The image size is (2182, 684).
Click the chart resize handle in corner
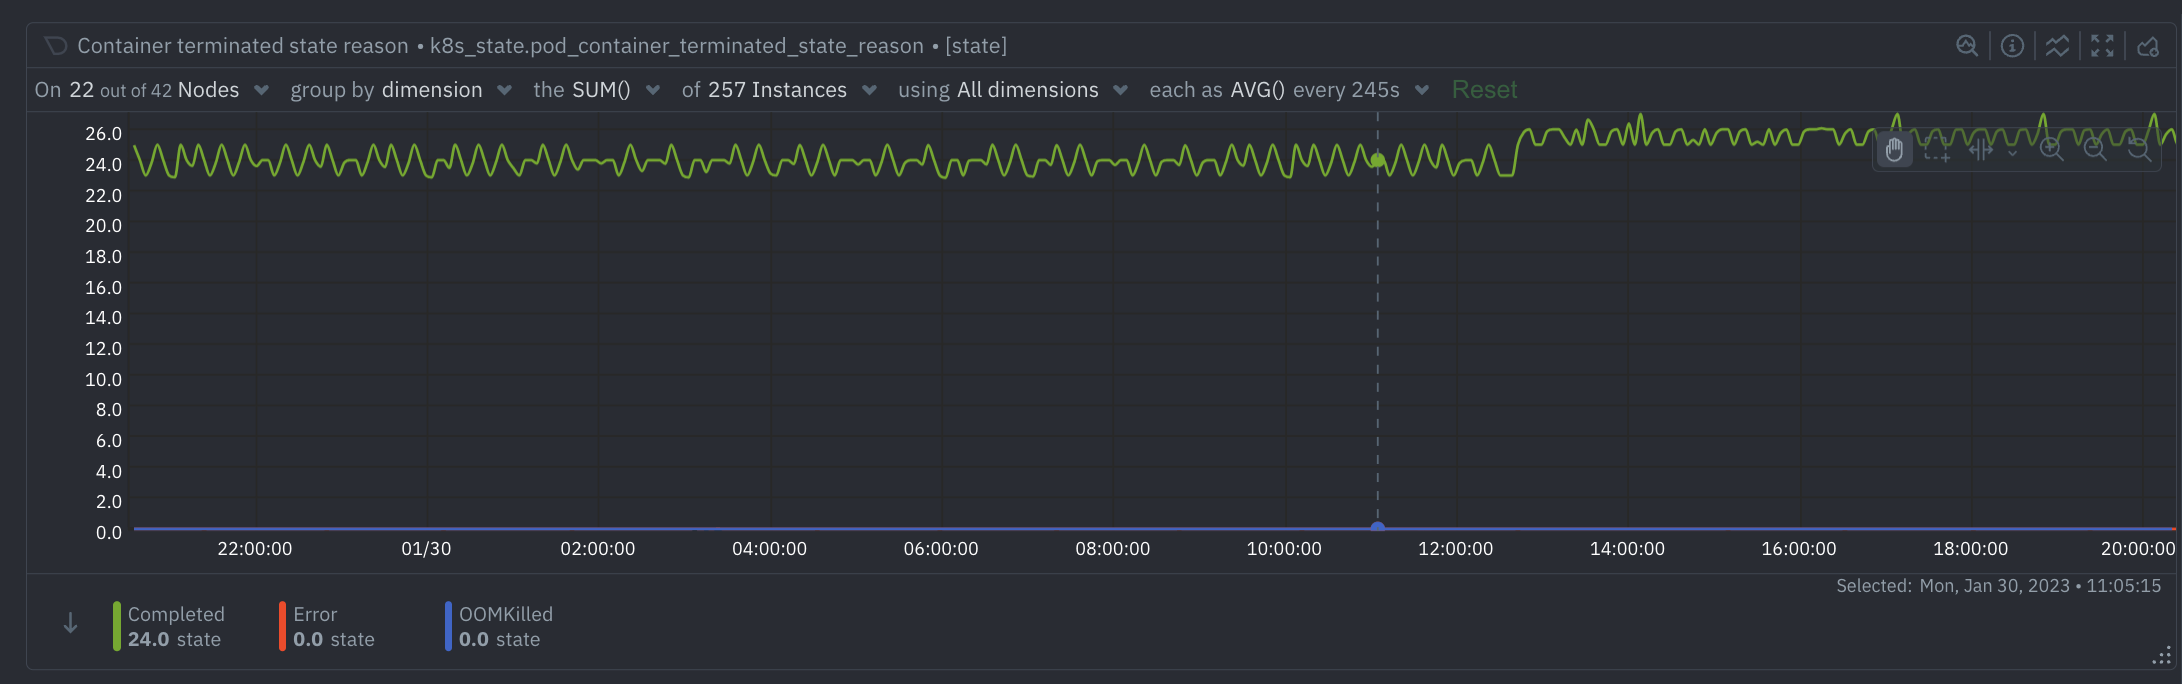point(2161,656)
